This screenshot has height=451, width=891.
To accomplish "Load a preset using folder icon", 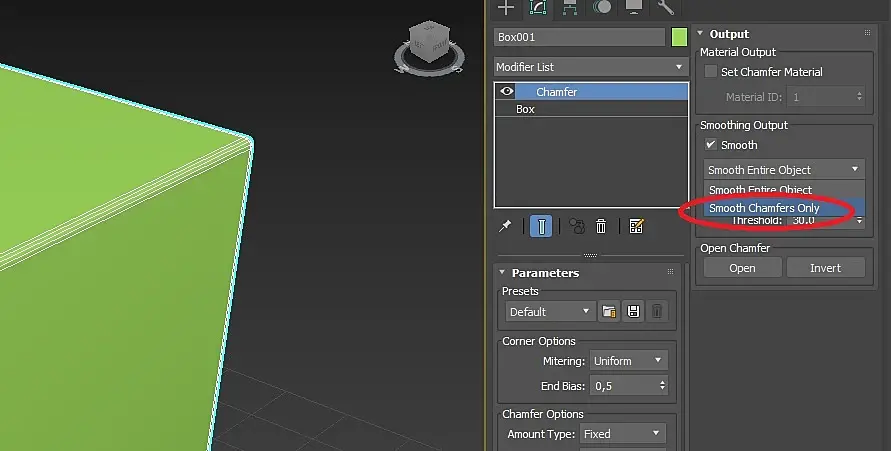I will [x=609, y=311].
